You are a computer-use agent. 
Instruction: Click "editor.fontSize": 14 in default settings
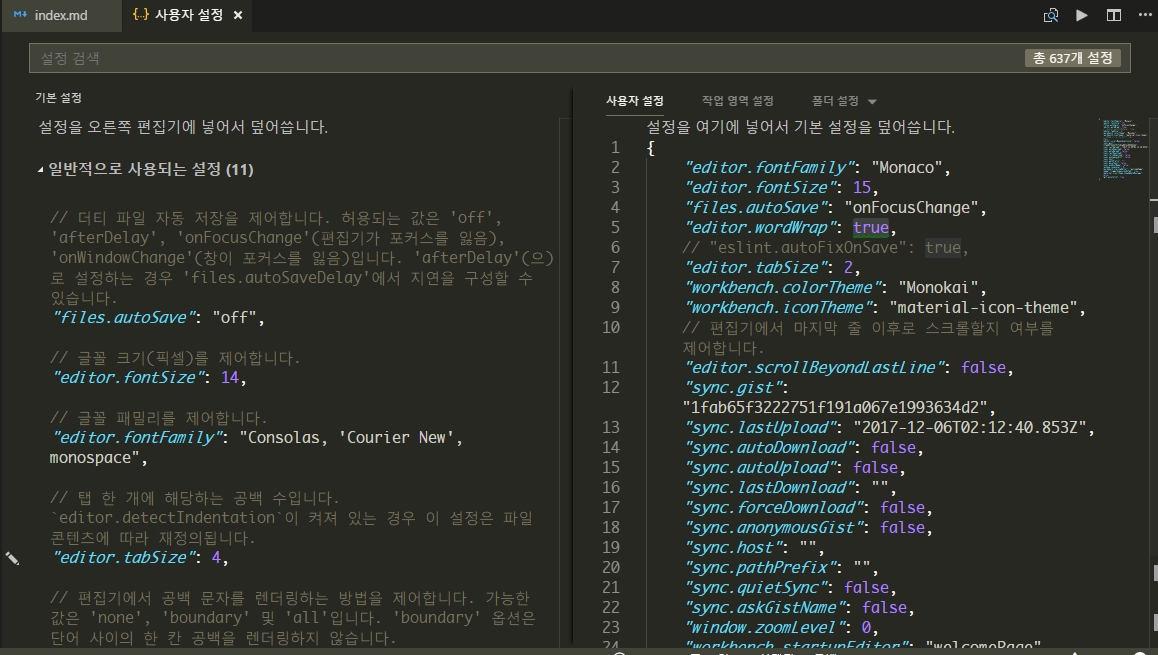pyautogui.click(x=148, y=377)
